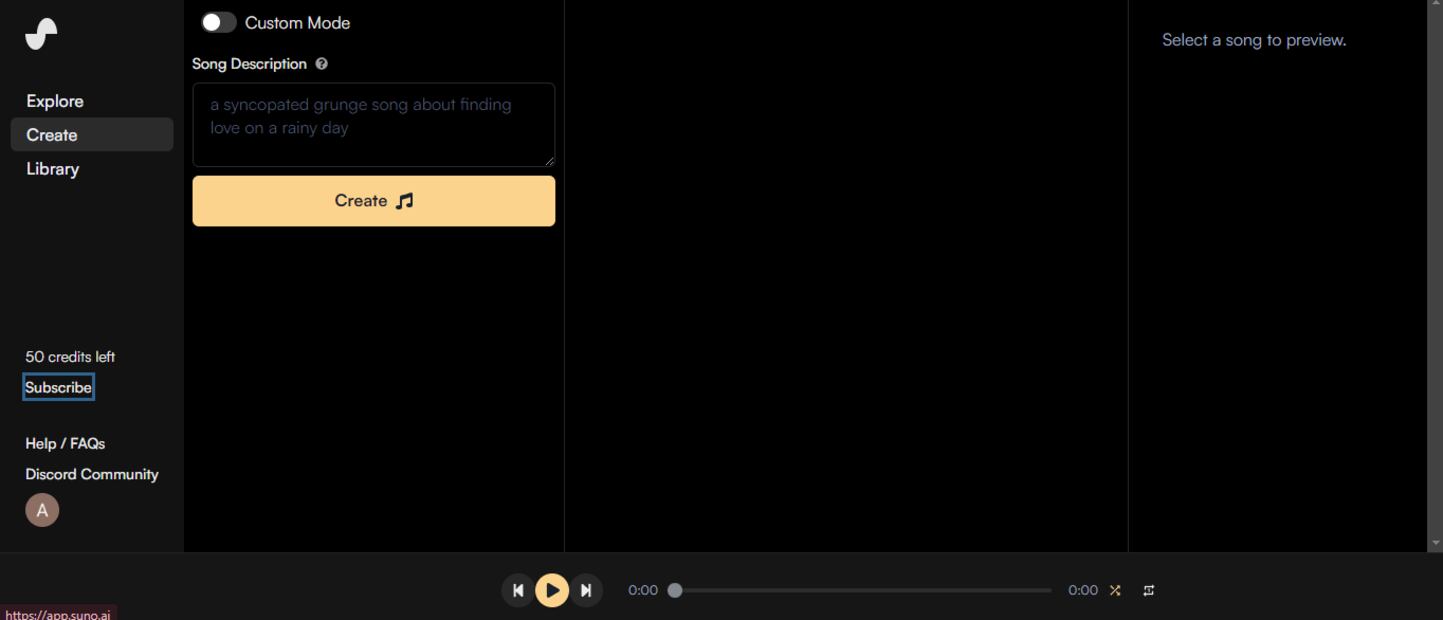Open the Help / FAQs link
This screenshot has height=620, width=1443.
(x=65, y=443)
